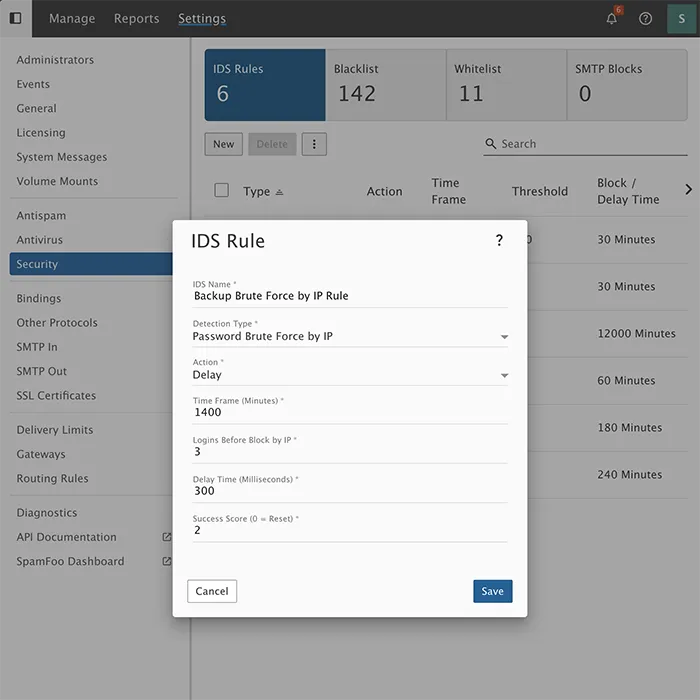Toggle the select-all checkbox in table header
The height and width of the screenshot is (700, 700).
(221, 190)
